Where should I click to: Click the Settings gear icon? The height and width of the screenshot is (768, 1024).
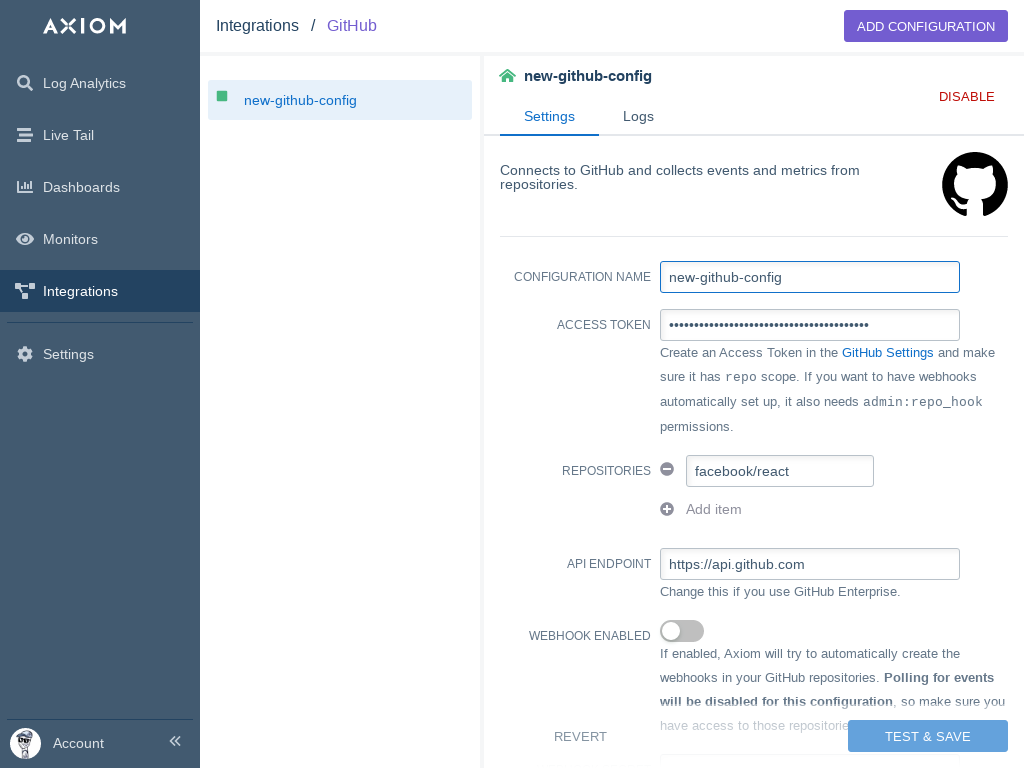25,354
